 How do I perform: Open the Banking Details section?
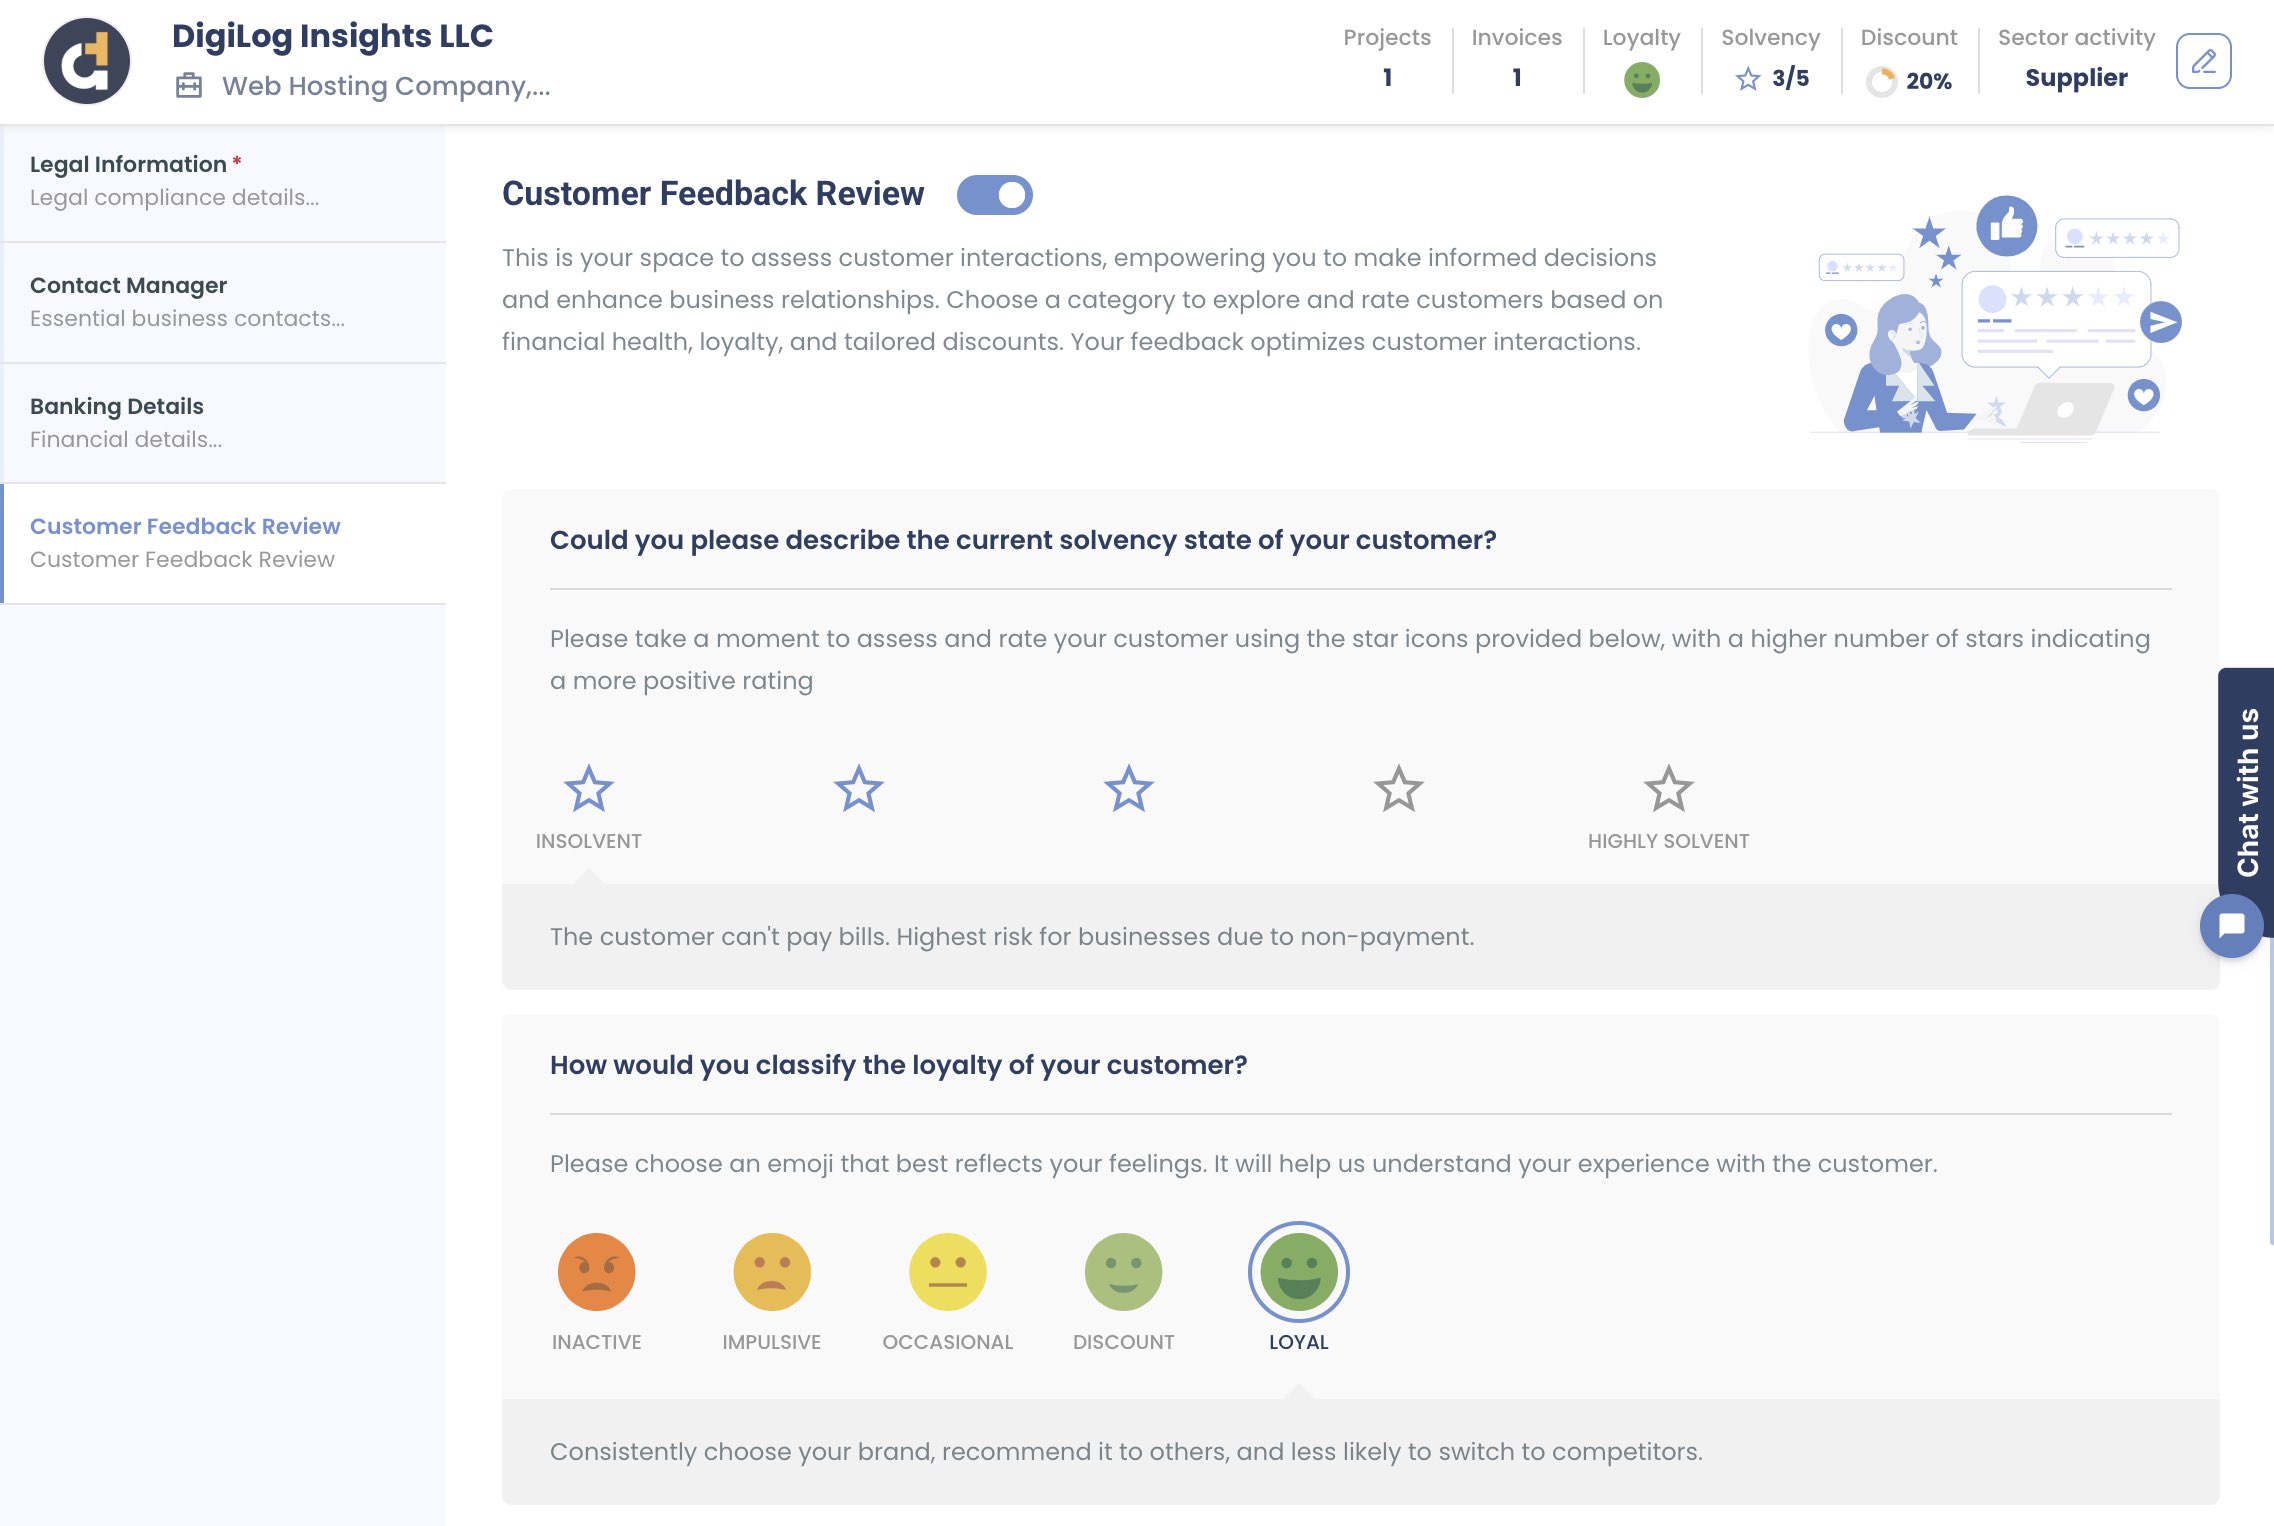[116, 406]
